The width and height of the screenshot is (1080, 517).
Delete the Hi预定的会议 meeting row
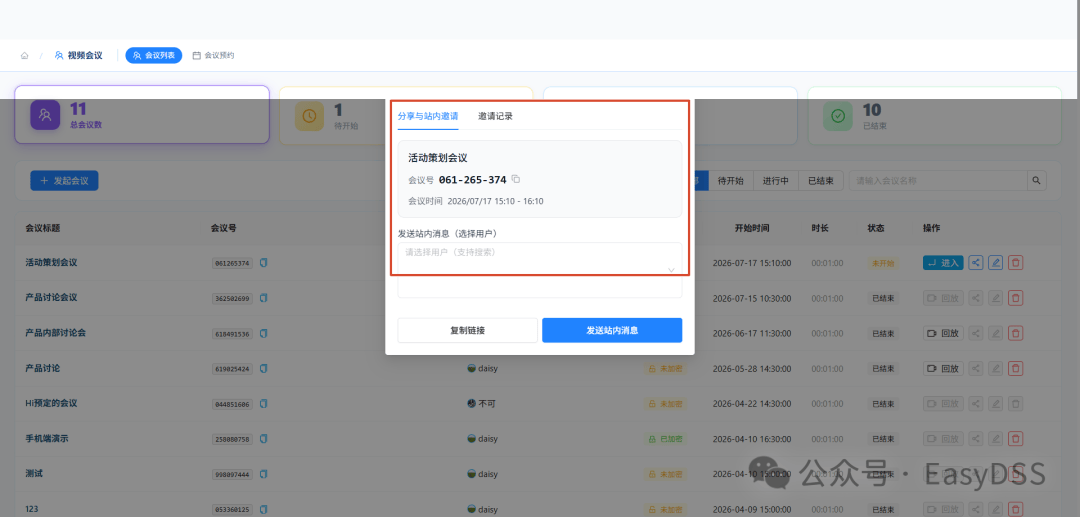point(1015,403)
